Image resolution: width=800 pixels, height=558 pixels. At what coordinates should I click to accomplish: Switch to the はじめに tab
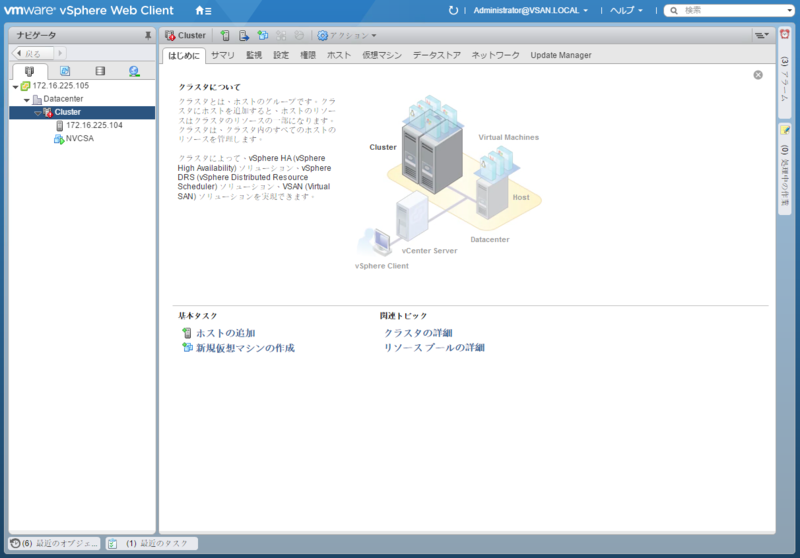coord(184,56)
